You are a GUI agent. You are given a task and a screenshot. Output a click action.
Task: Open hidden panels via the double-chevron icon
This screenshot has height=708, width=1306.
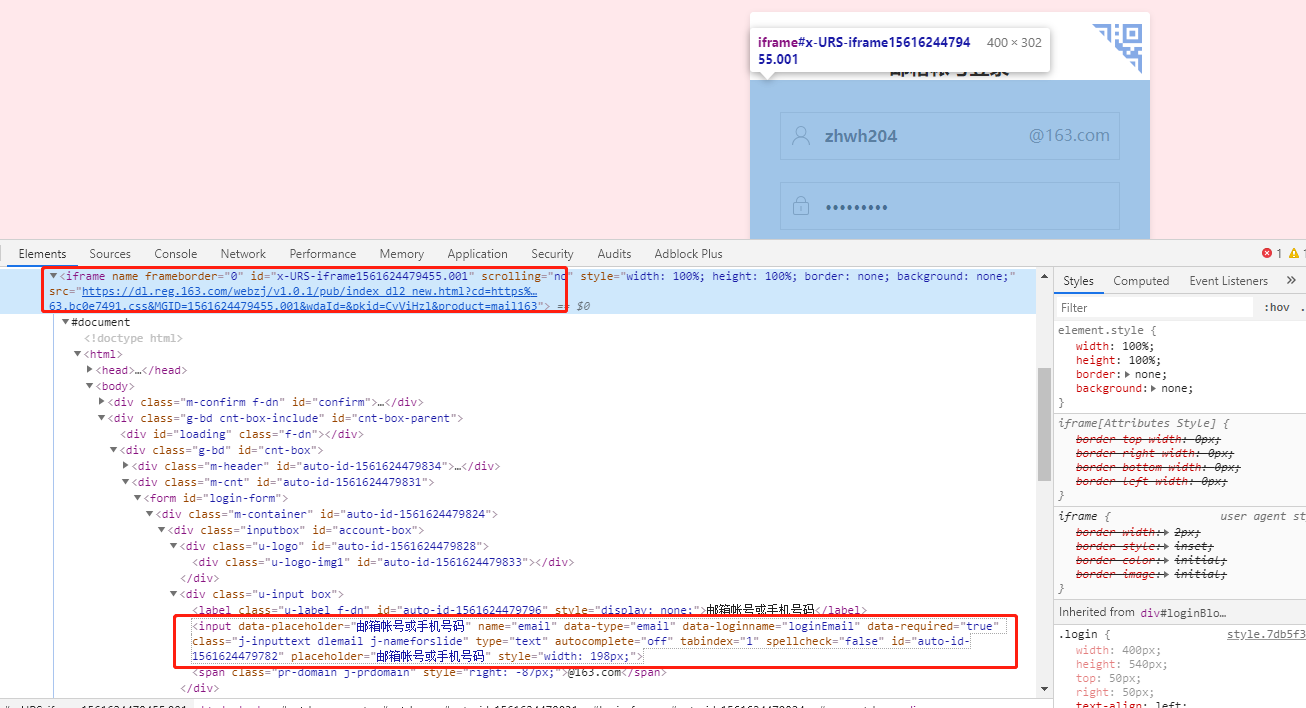click(x=1291, y=280)
